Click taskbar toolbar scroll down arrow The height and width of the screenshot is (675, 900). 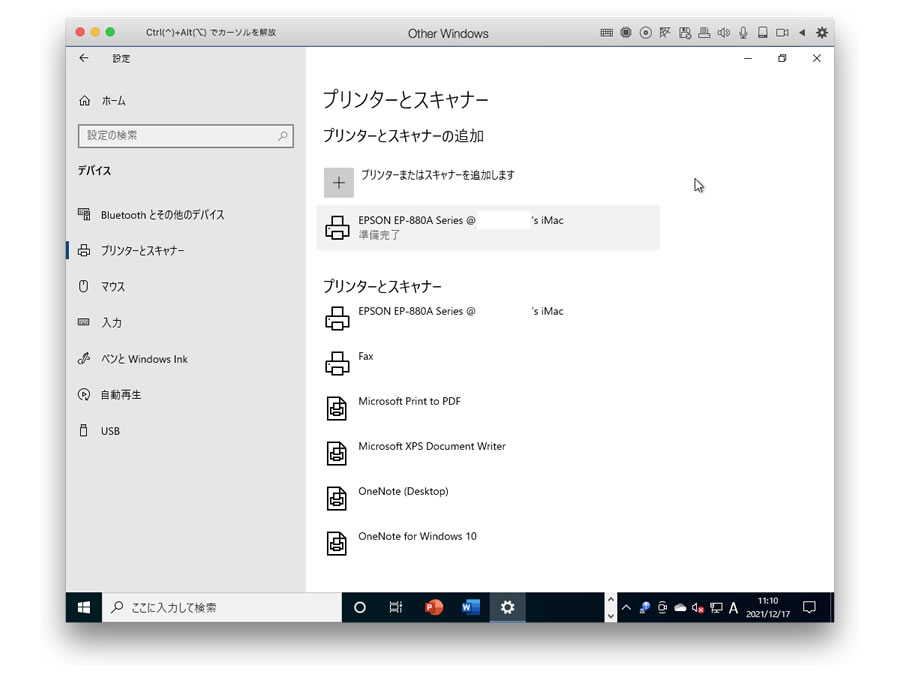point(611,616)
